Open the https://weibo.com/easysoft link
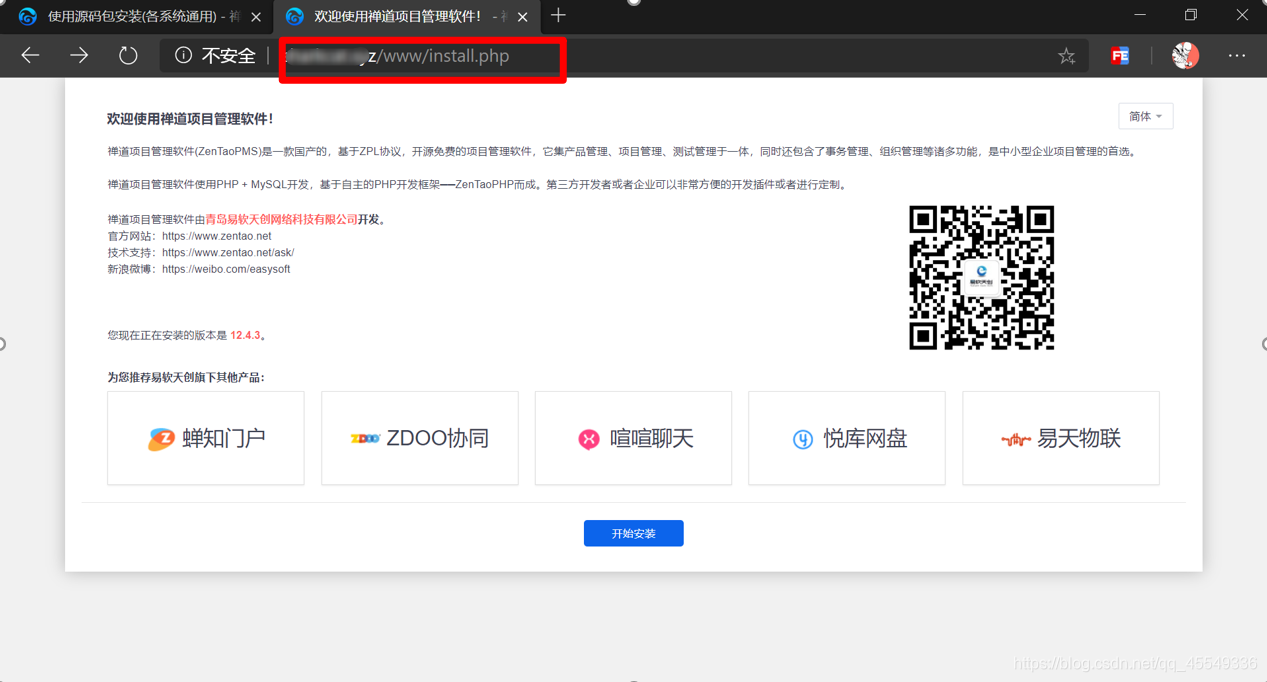Image resolution: width=1267 pixels, height=682 pixels. click(x=226, y=269)
